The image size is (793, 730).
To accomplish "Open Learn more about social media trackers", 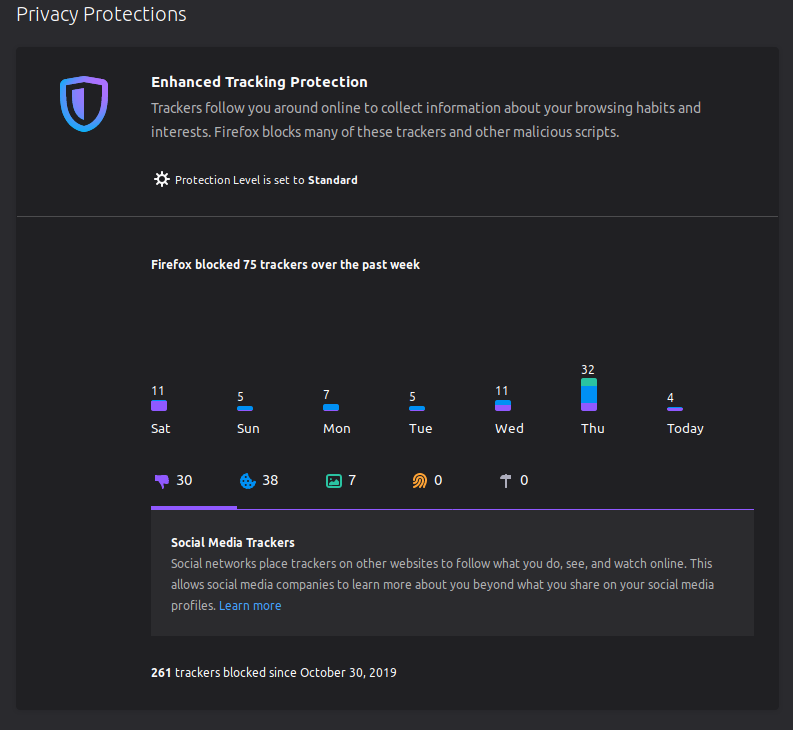I will pos(250,606).
